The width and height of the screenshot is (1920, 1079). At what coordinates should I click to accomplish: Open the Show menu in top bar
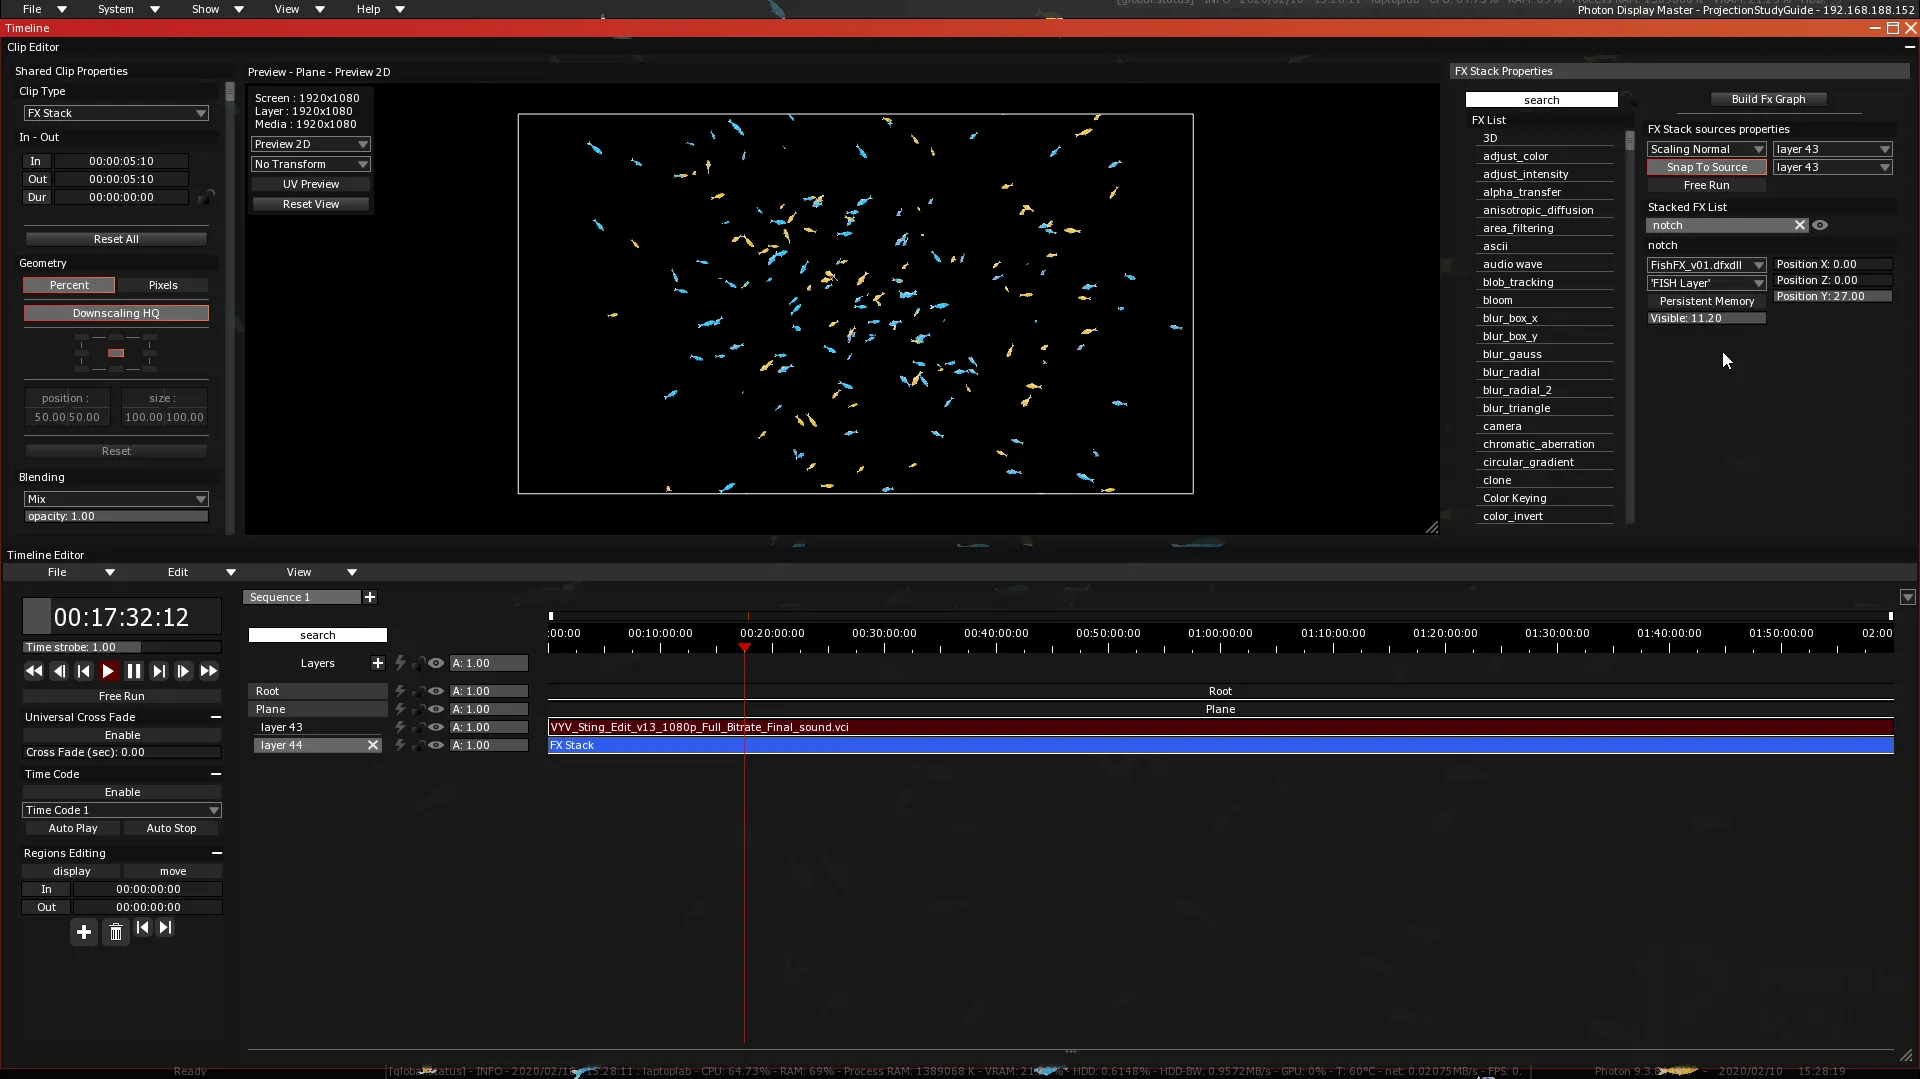pos(217,9)
